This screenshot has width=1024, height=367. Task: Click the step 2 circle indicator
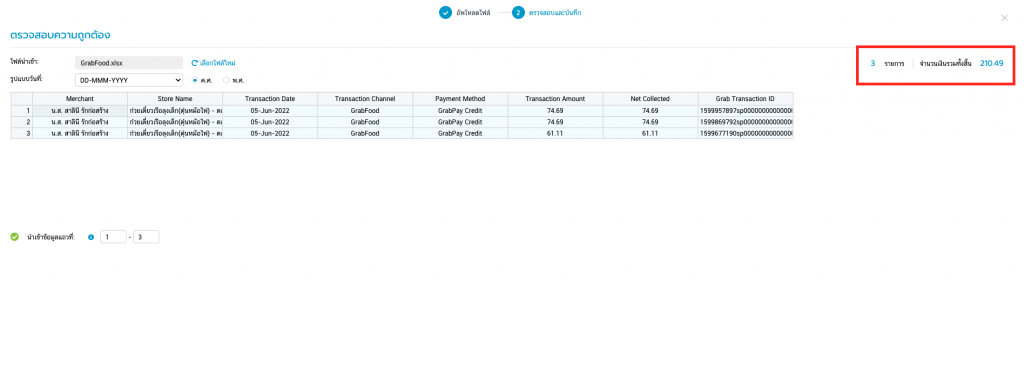point(518,12)
